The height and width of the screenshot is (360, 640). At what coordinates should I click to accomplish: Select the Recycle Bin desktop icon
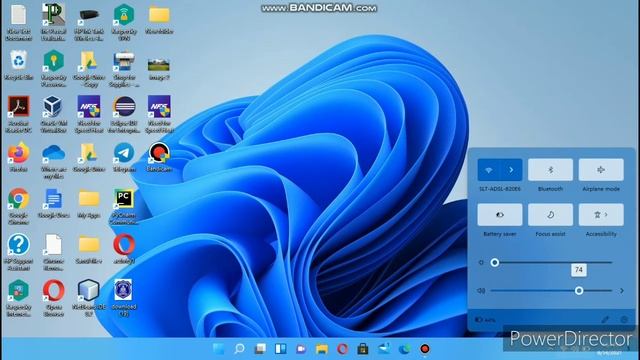[18, 65]
